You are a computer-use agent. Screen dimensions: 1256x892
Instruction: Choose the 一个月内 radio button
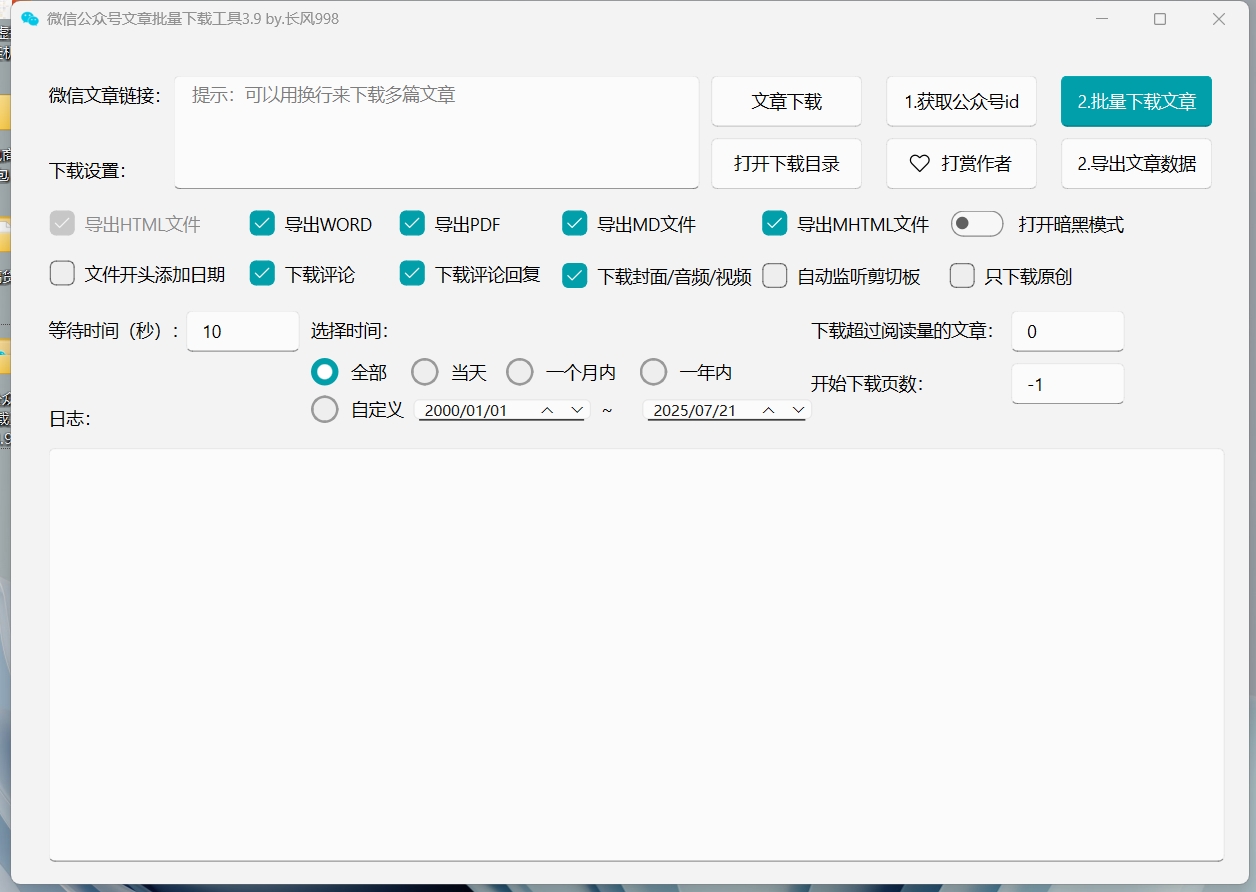coord(520,372)
